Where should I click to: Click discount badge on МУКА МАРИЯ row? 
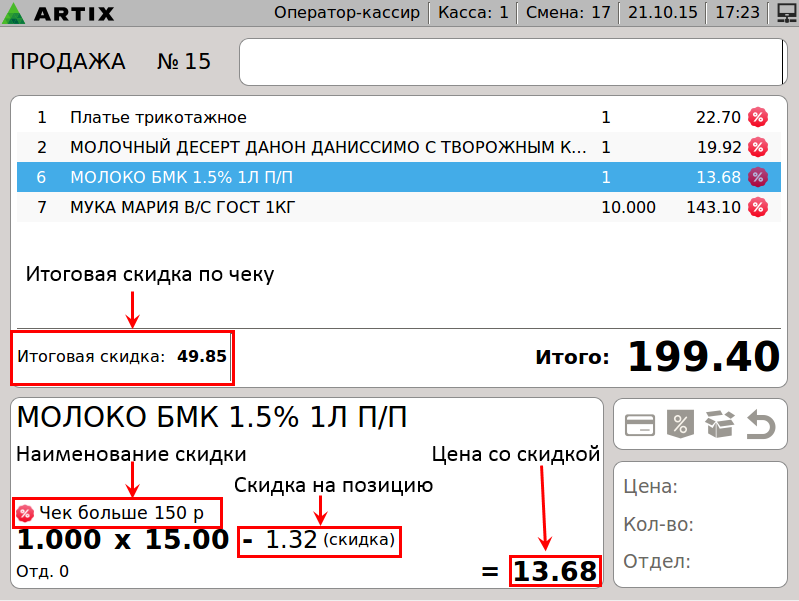click(x=759, y=207)
